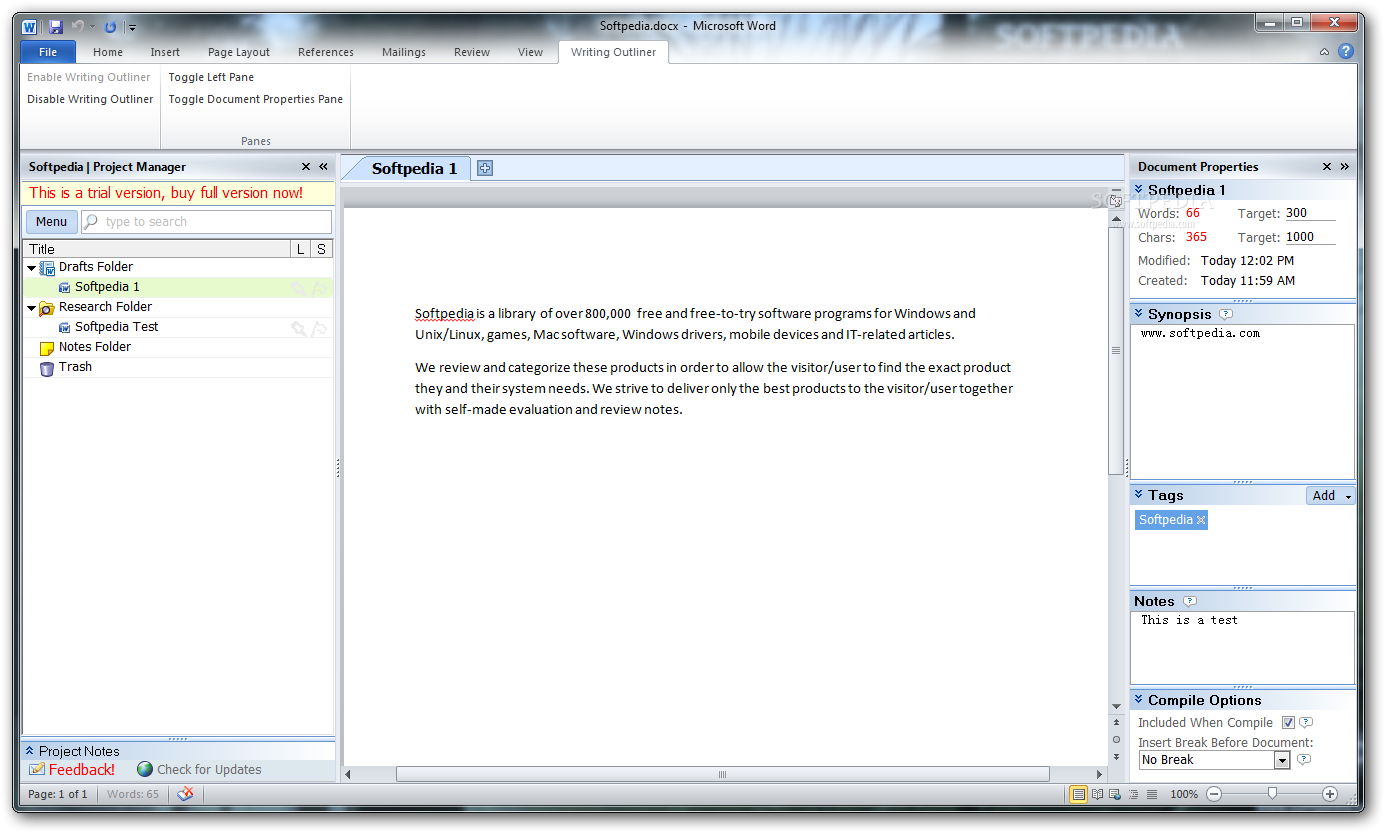Click the flag icon on Softpedia Test row
This screenshot has width=1385, height=833.
pyautogui.click(x=319, y=328)
